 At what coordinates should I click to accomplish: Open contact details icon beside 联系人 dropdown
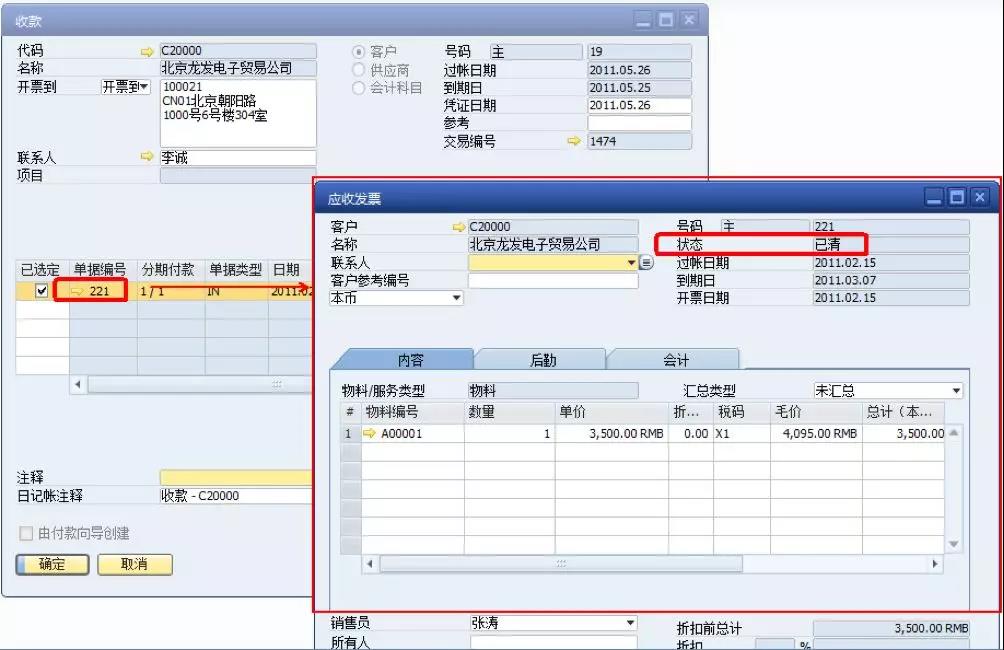pyautogui.click(x=646, y=263)
